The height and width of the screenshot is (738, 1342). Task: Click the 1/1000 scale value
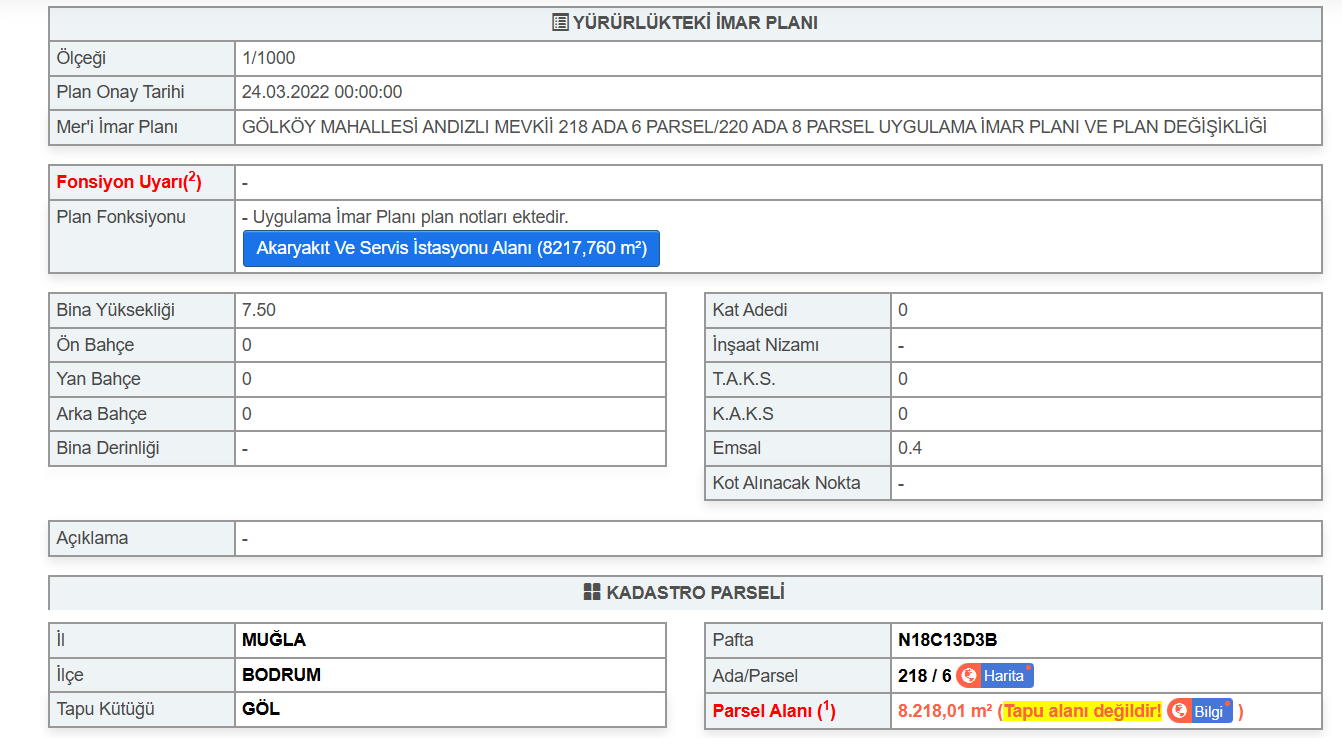[268, 58]
